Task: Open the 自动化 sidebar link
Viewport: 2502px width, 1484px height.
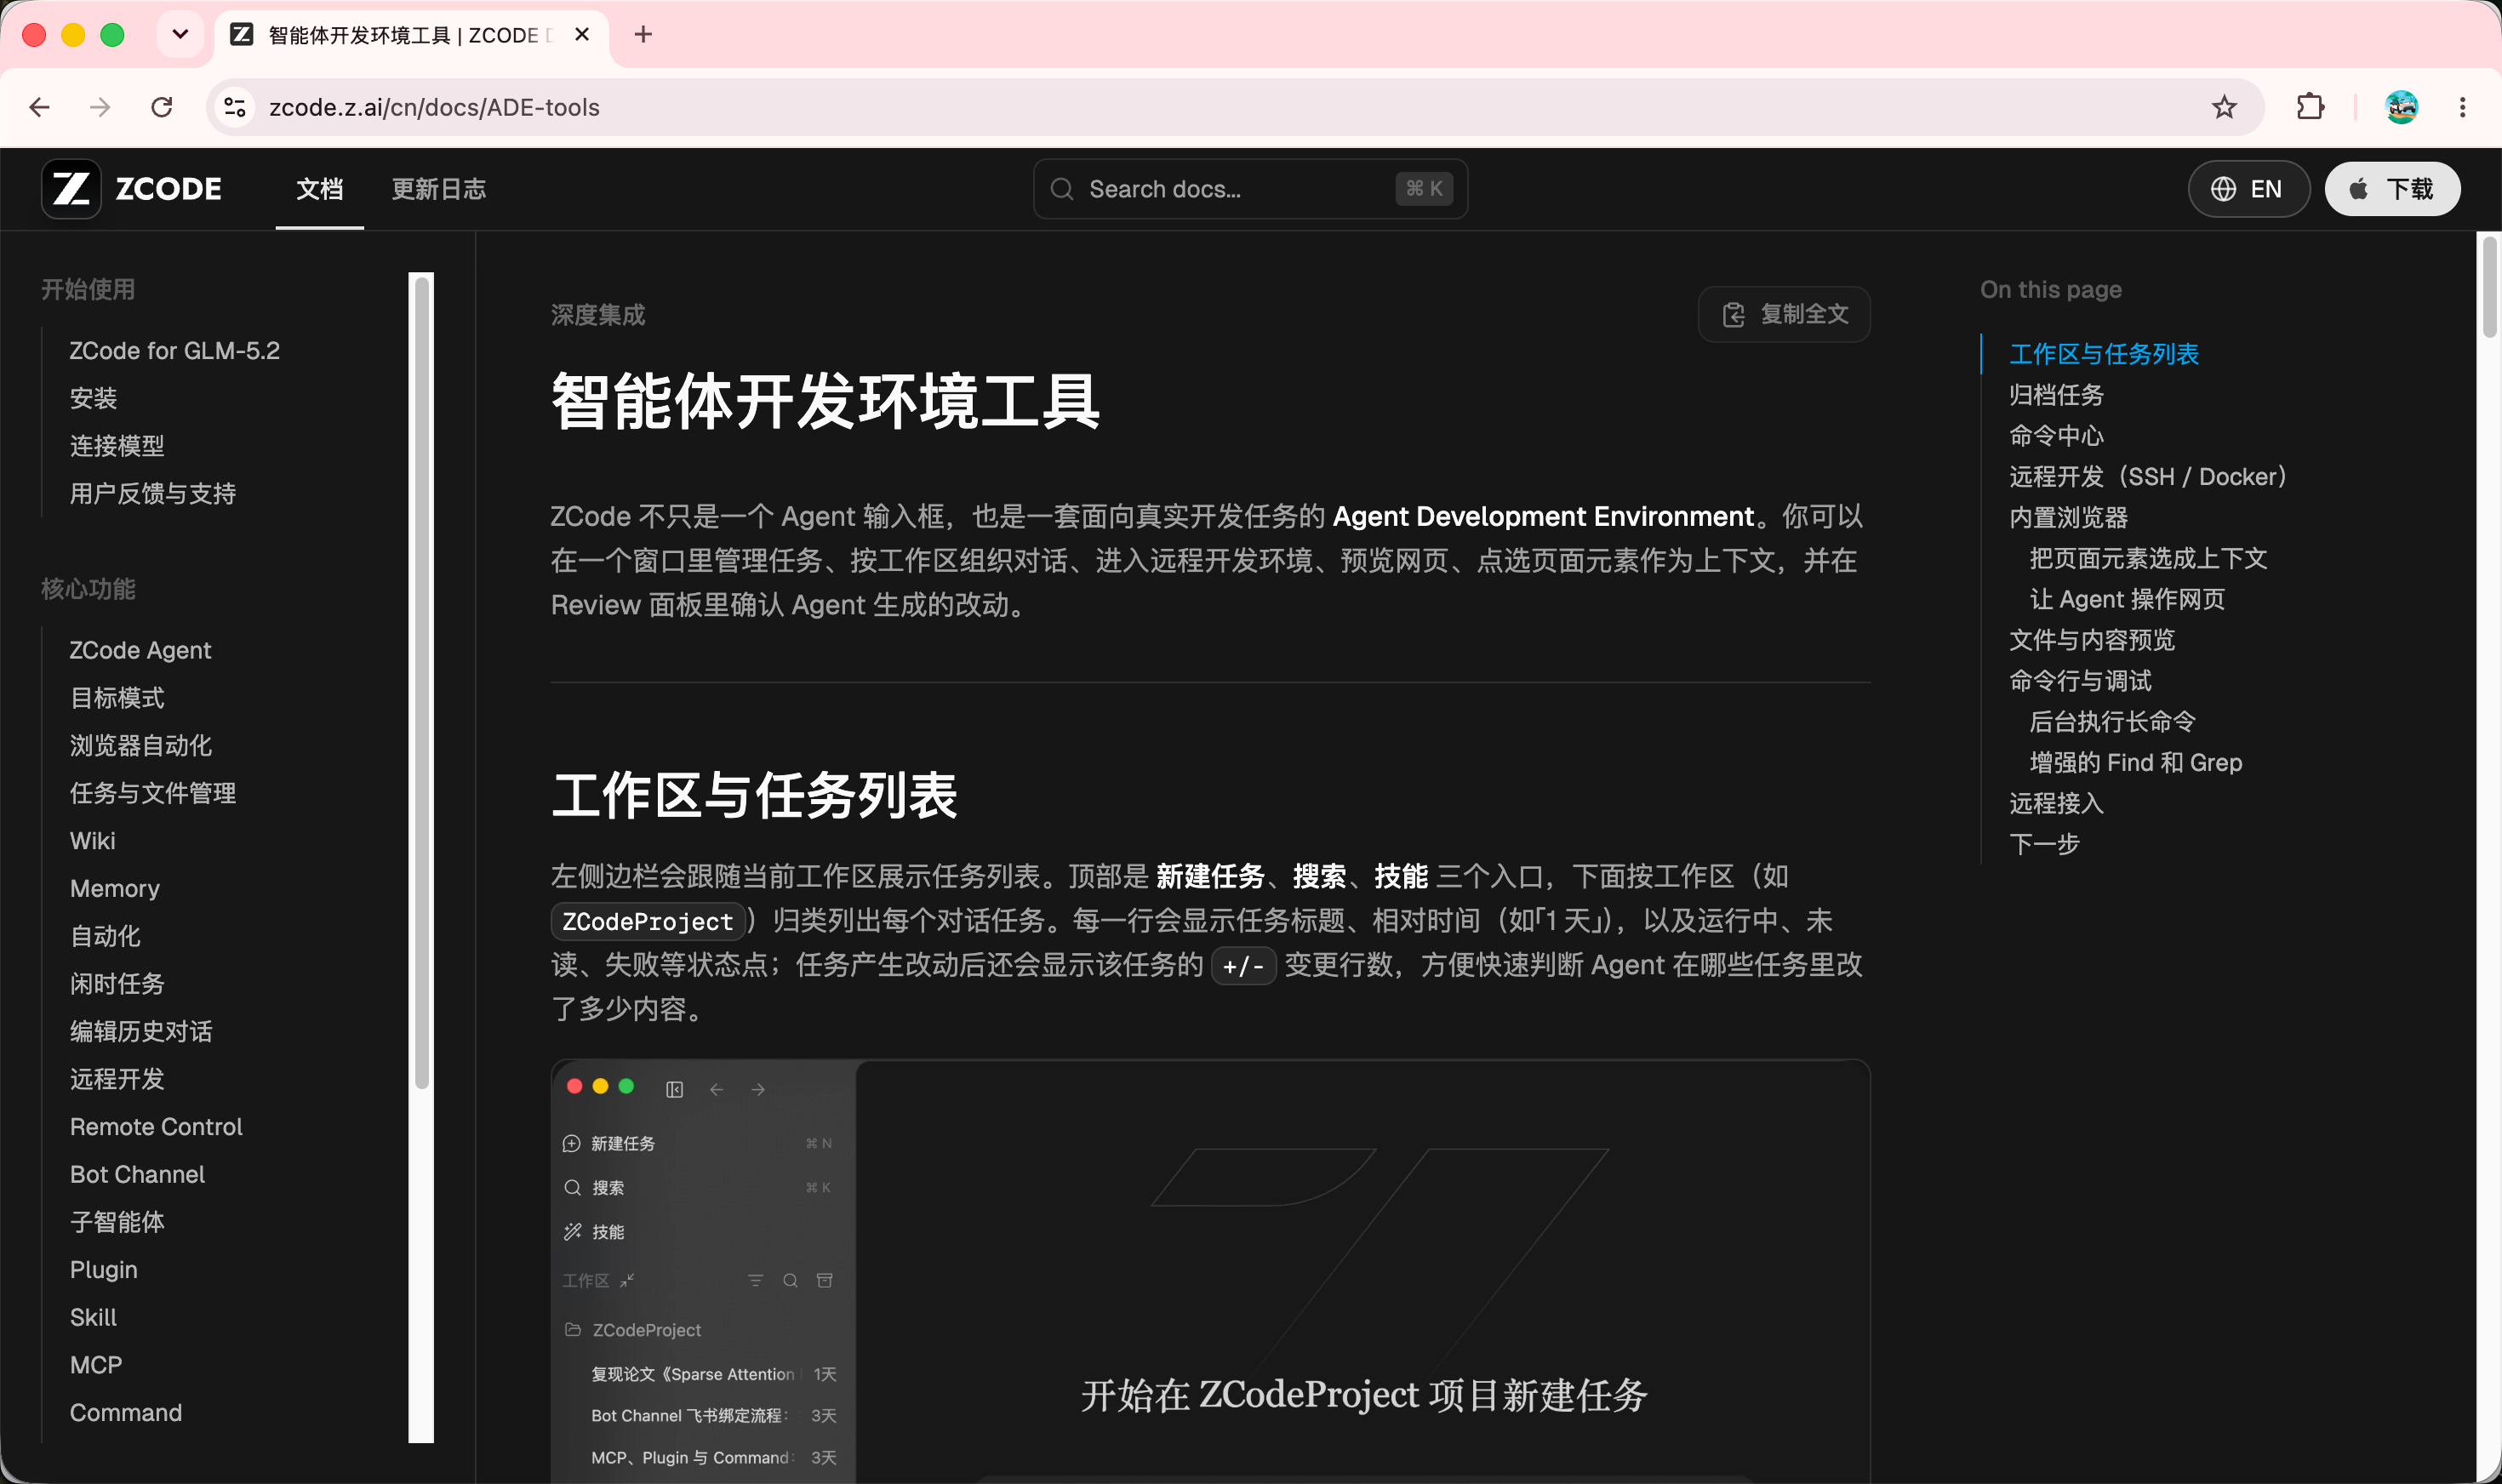Action: pyautogui.click(x=105, y=937)
